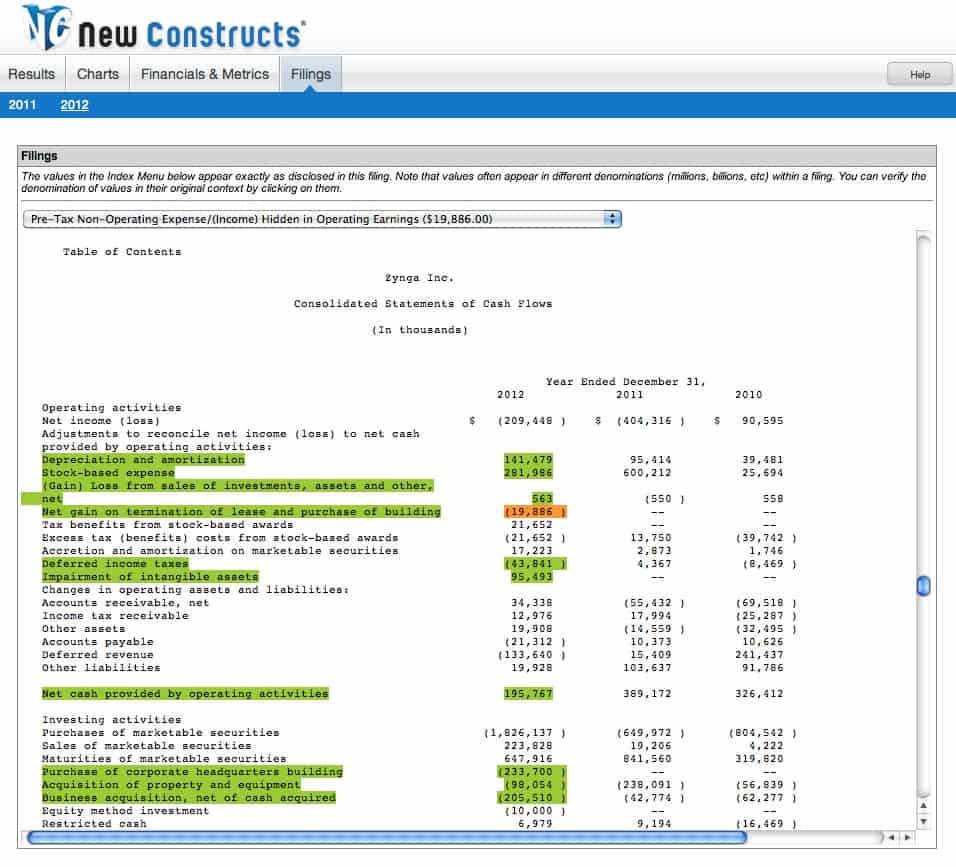Viewport: 956px width, 867px height.
Task: Click 'Net cash provided by operating activities'
Action: pos(185,694)
